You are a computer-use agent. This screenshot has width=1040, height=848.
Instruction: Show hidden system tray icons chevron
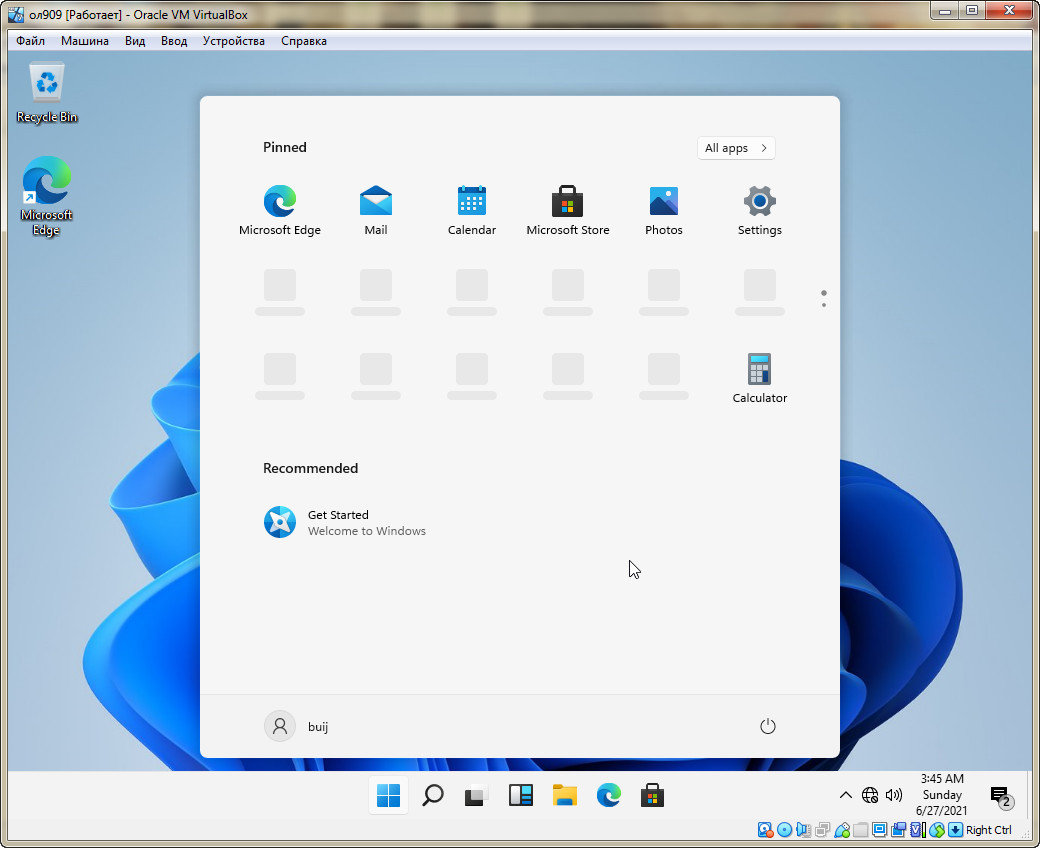pos(845,796)
